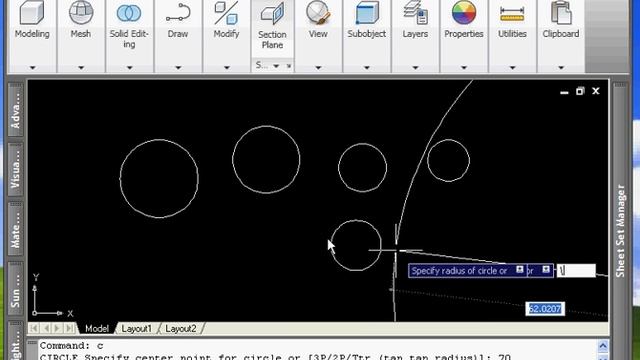Expand the Solid Editing dropdown arrow
The image size is (640, 360).
[129, 67]
